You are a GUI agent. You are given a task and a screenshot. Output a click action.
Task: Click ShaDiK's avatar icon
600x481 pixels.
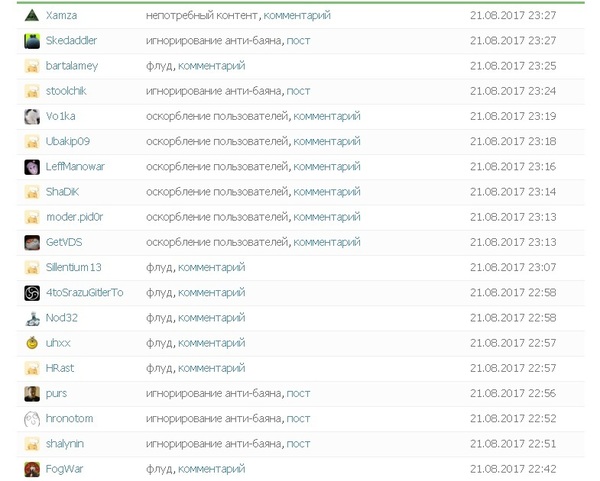pyautogui.click(x=32, y=192)
